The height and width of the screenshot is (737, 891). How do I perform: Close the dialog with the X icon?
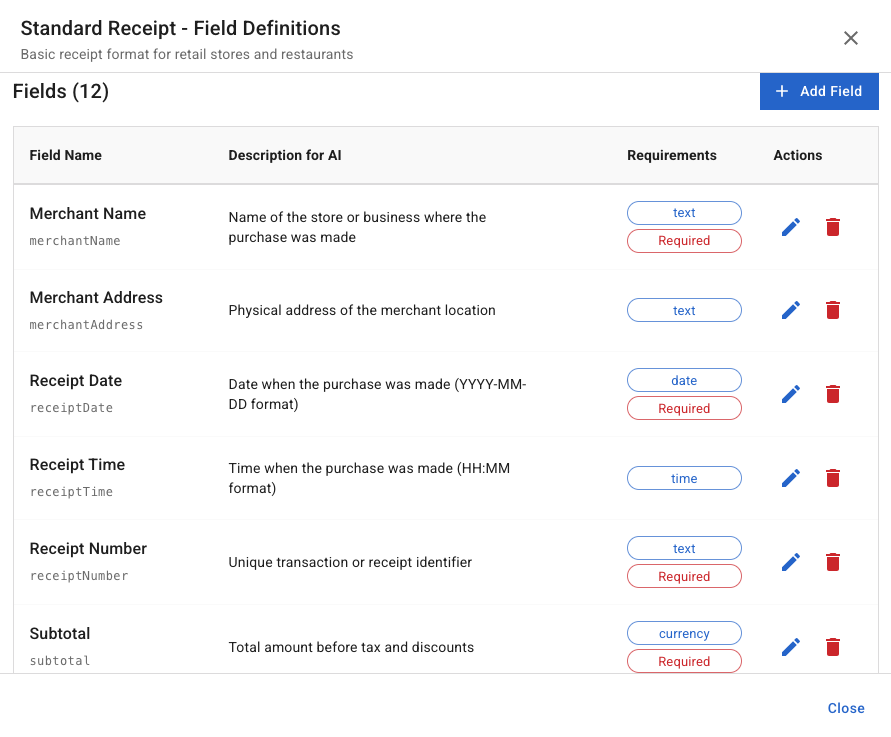[851, 38]
